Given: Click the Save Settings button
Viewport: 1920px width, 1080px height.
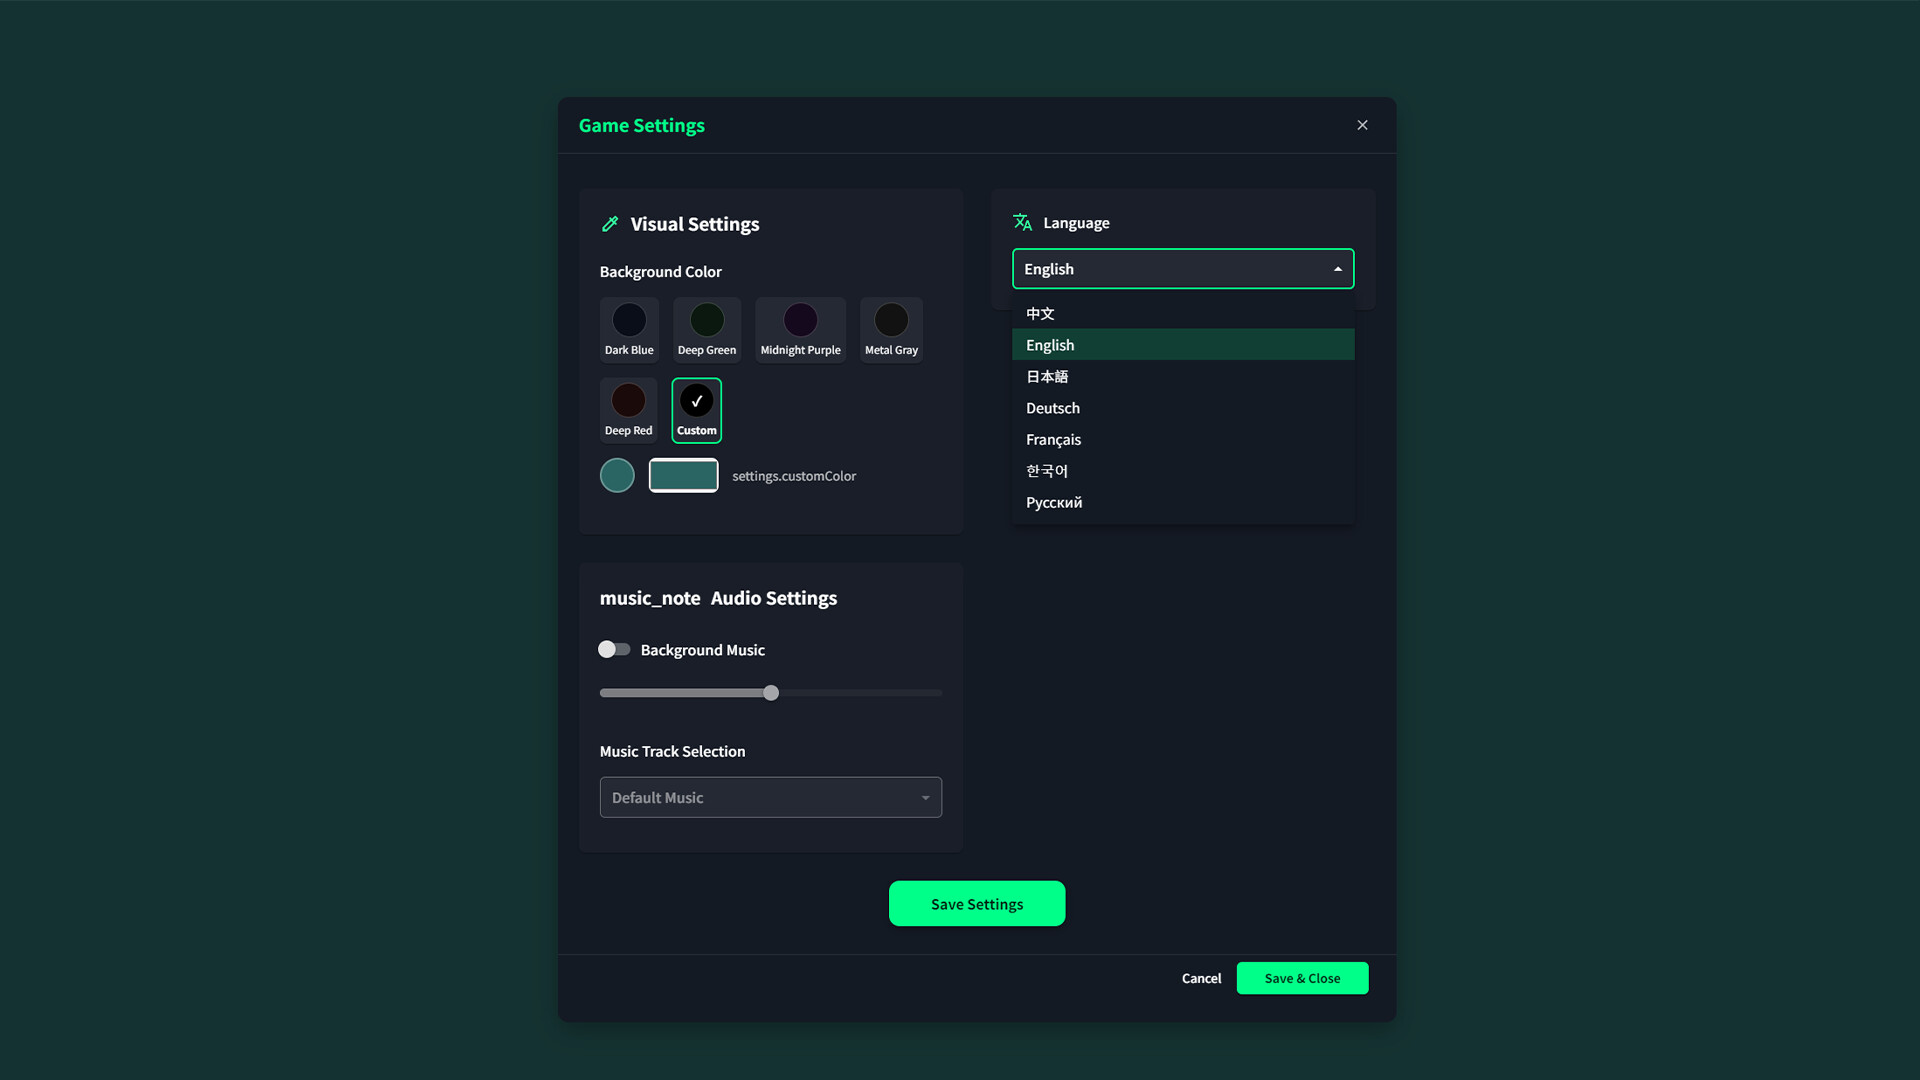Looking at the screenshot, I should [976, 903].
